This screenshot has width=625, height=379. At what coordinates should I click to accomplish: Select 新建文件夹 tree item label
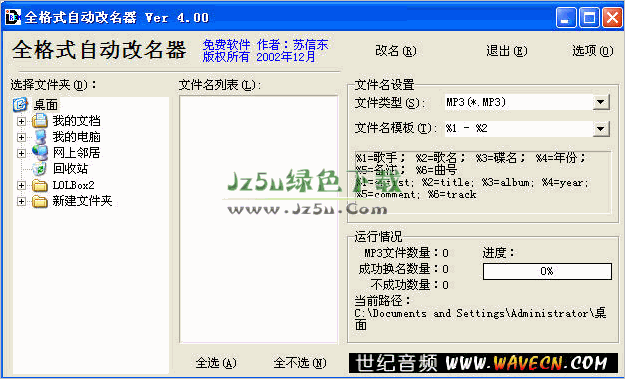83,201
